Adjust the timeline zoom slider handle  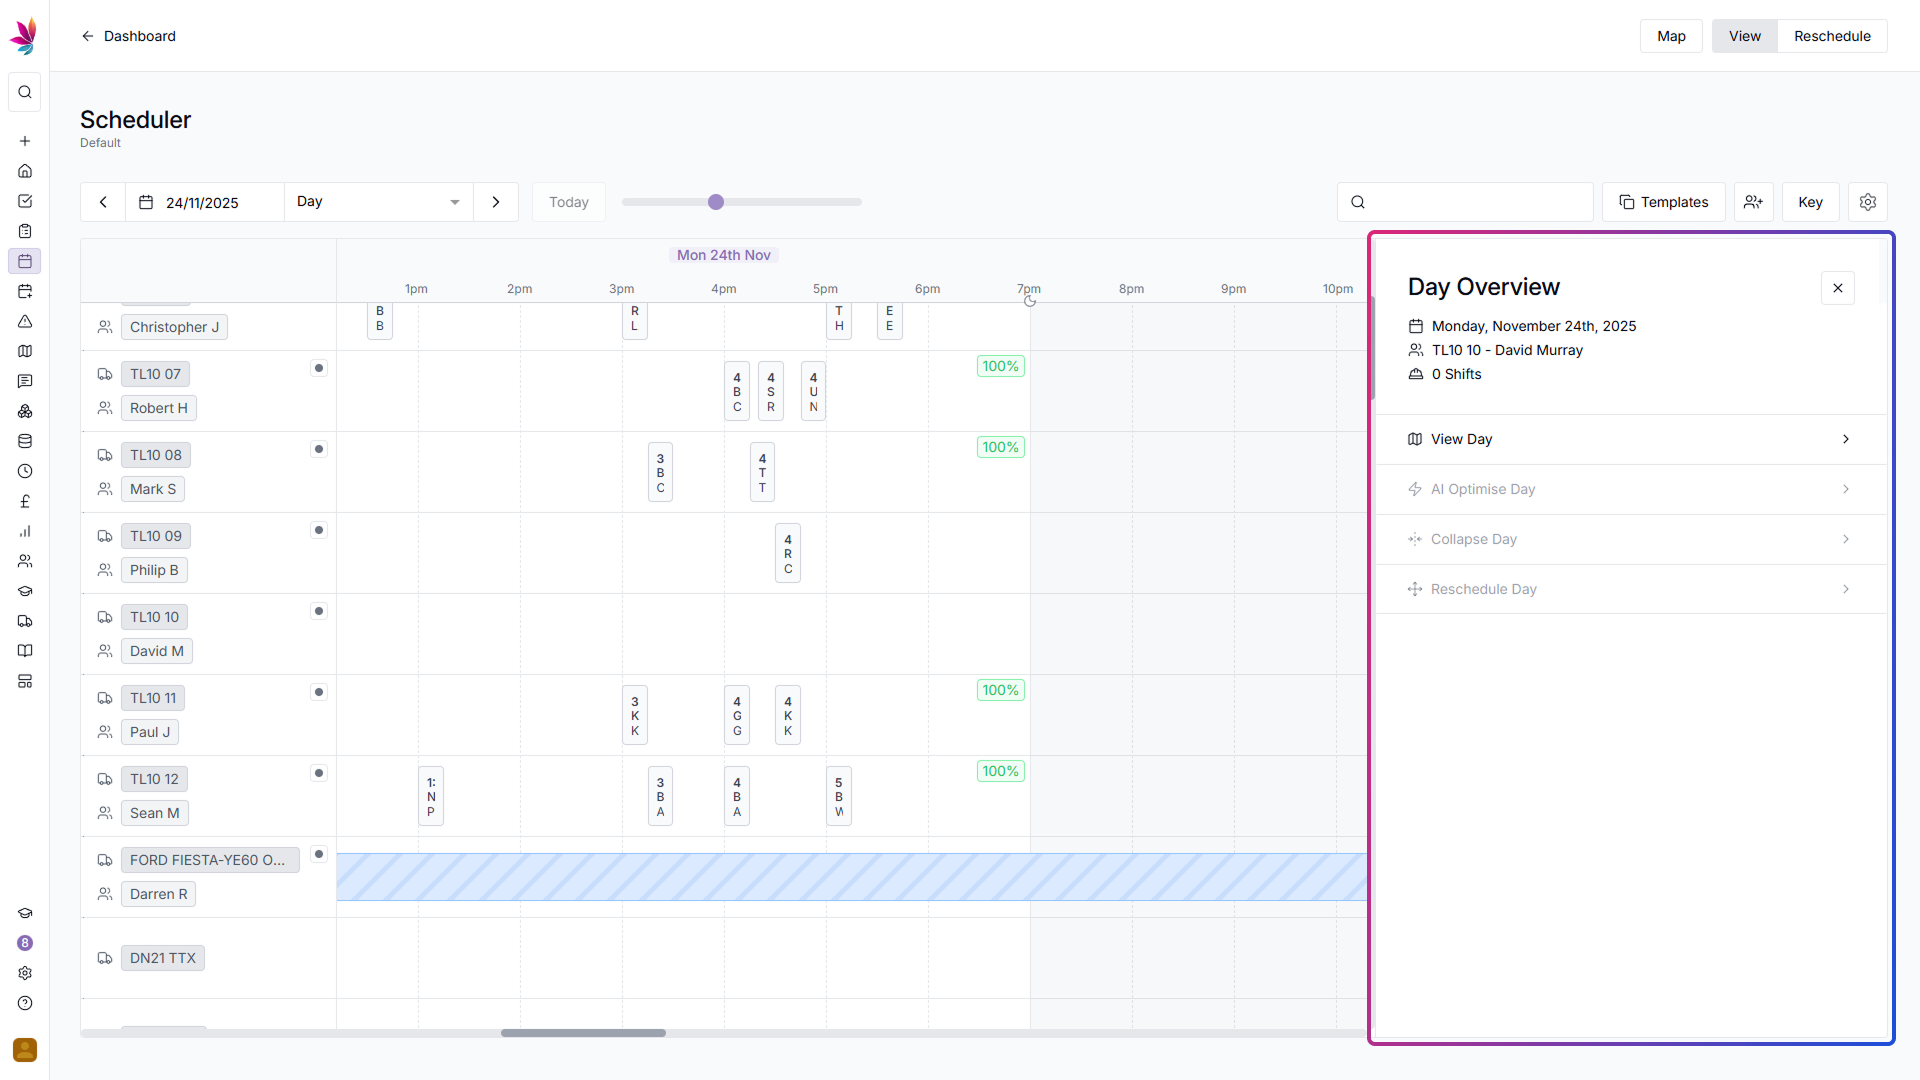coord(716,201)
